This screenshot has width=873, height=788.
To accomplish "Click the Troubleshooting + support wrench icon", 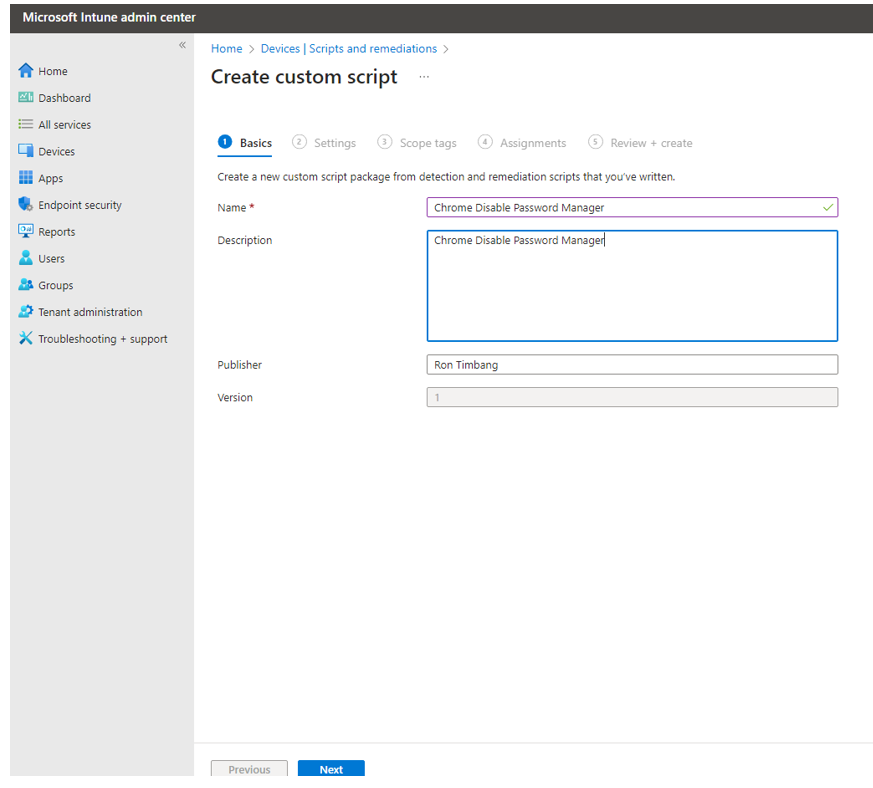I will pyautogui.click(x=26, y=338).
